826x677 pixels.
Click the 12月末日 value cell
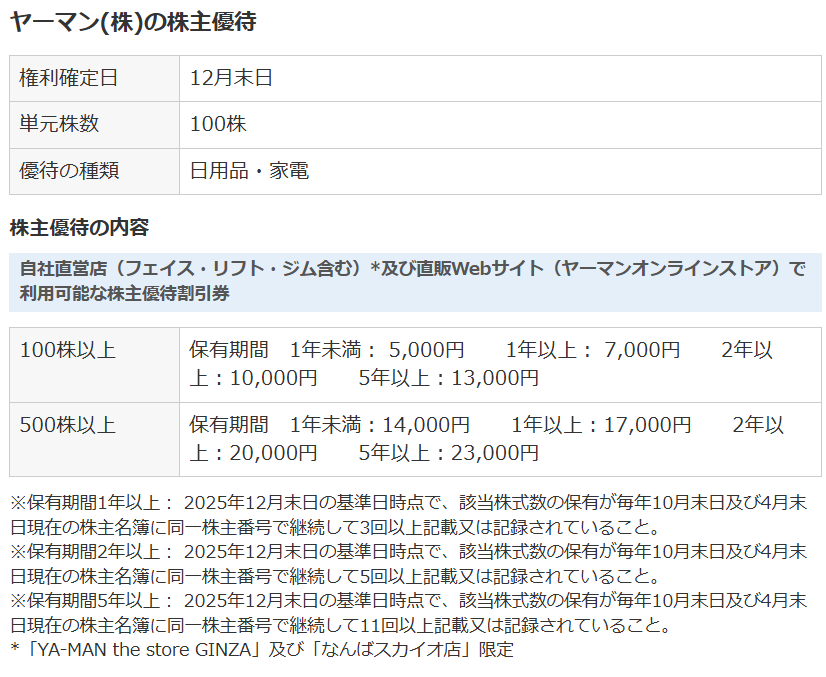(231, 78)
